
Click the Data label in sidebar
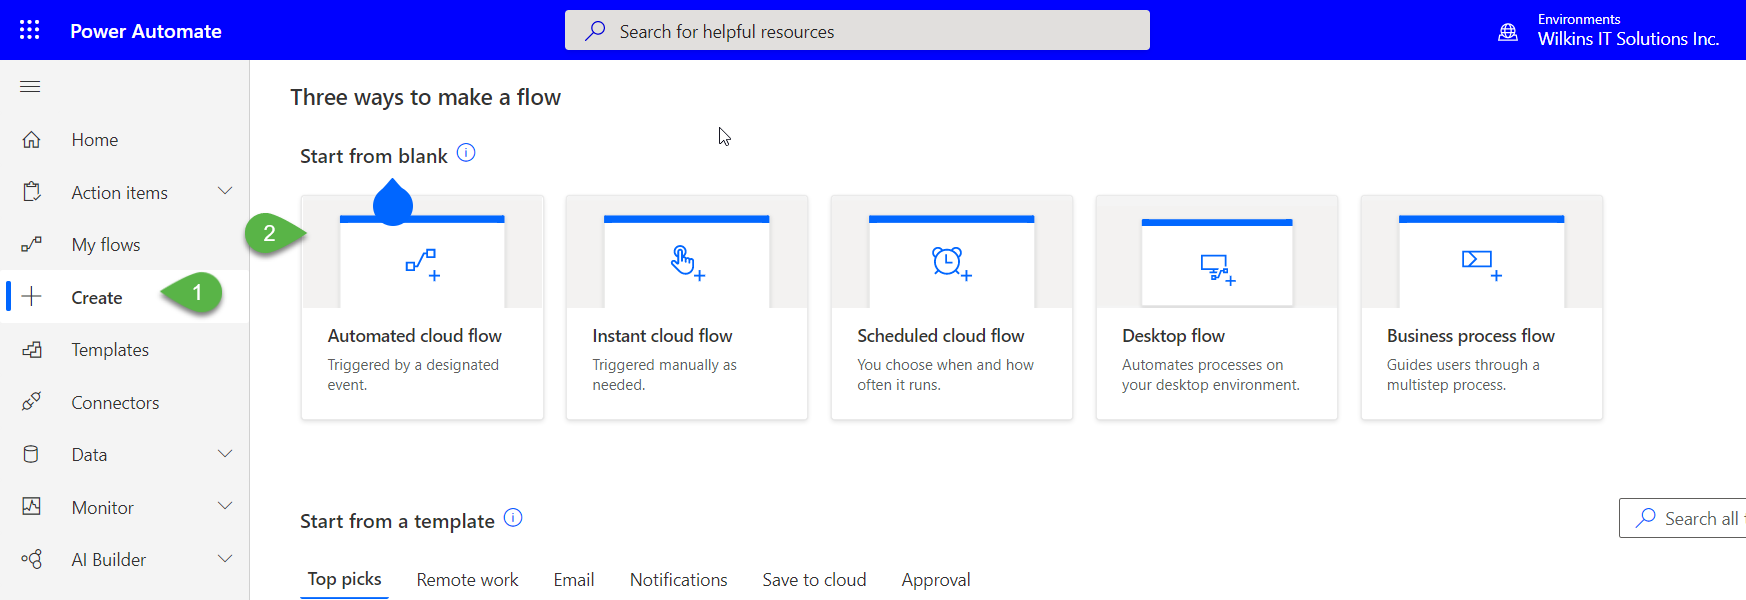[x=89, y=455]
